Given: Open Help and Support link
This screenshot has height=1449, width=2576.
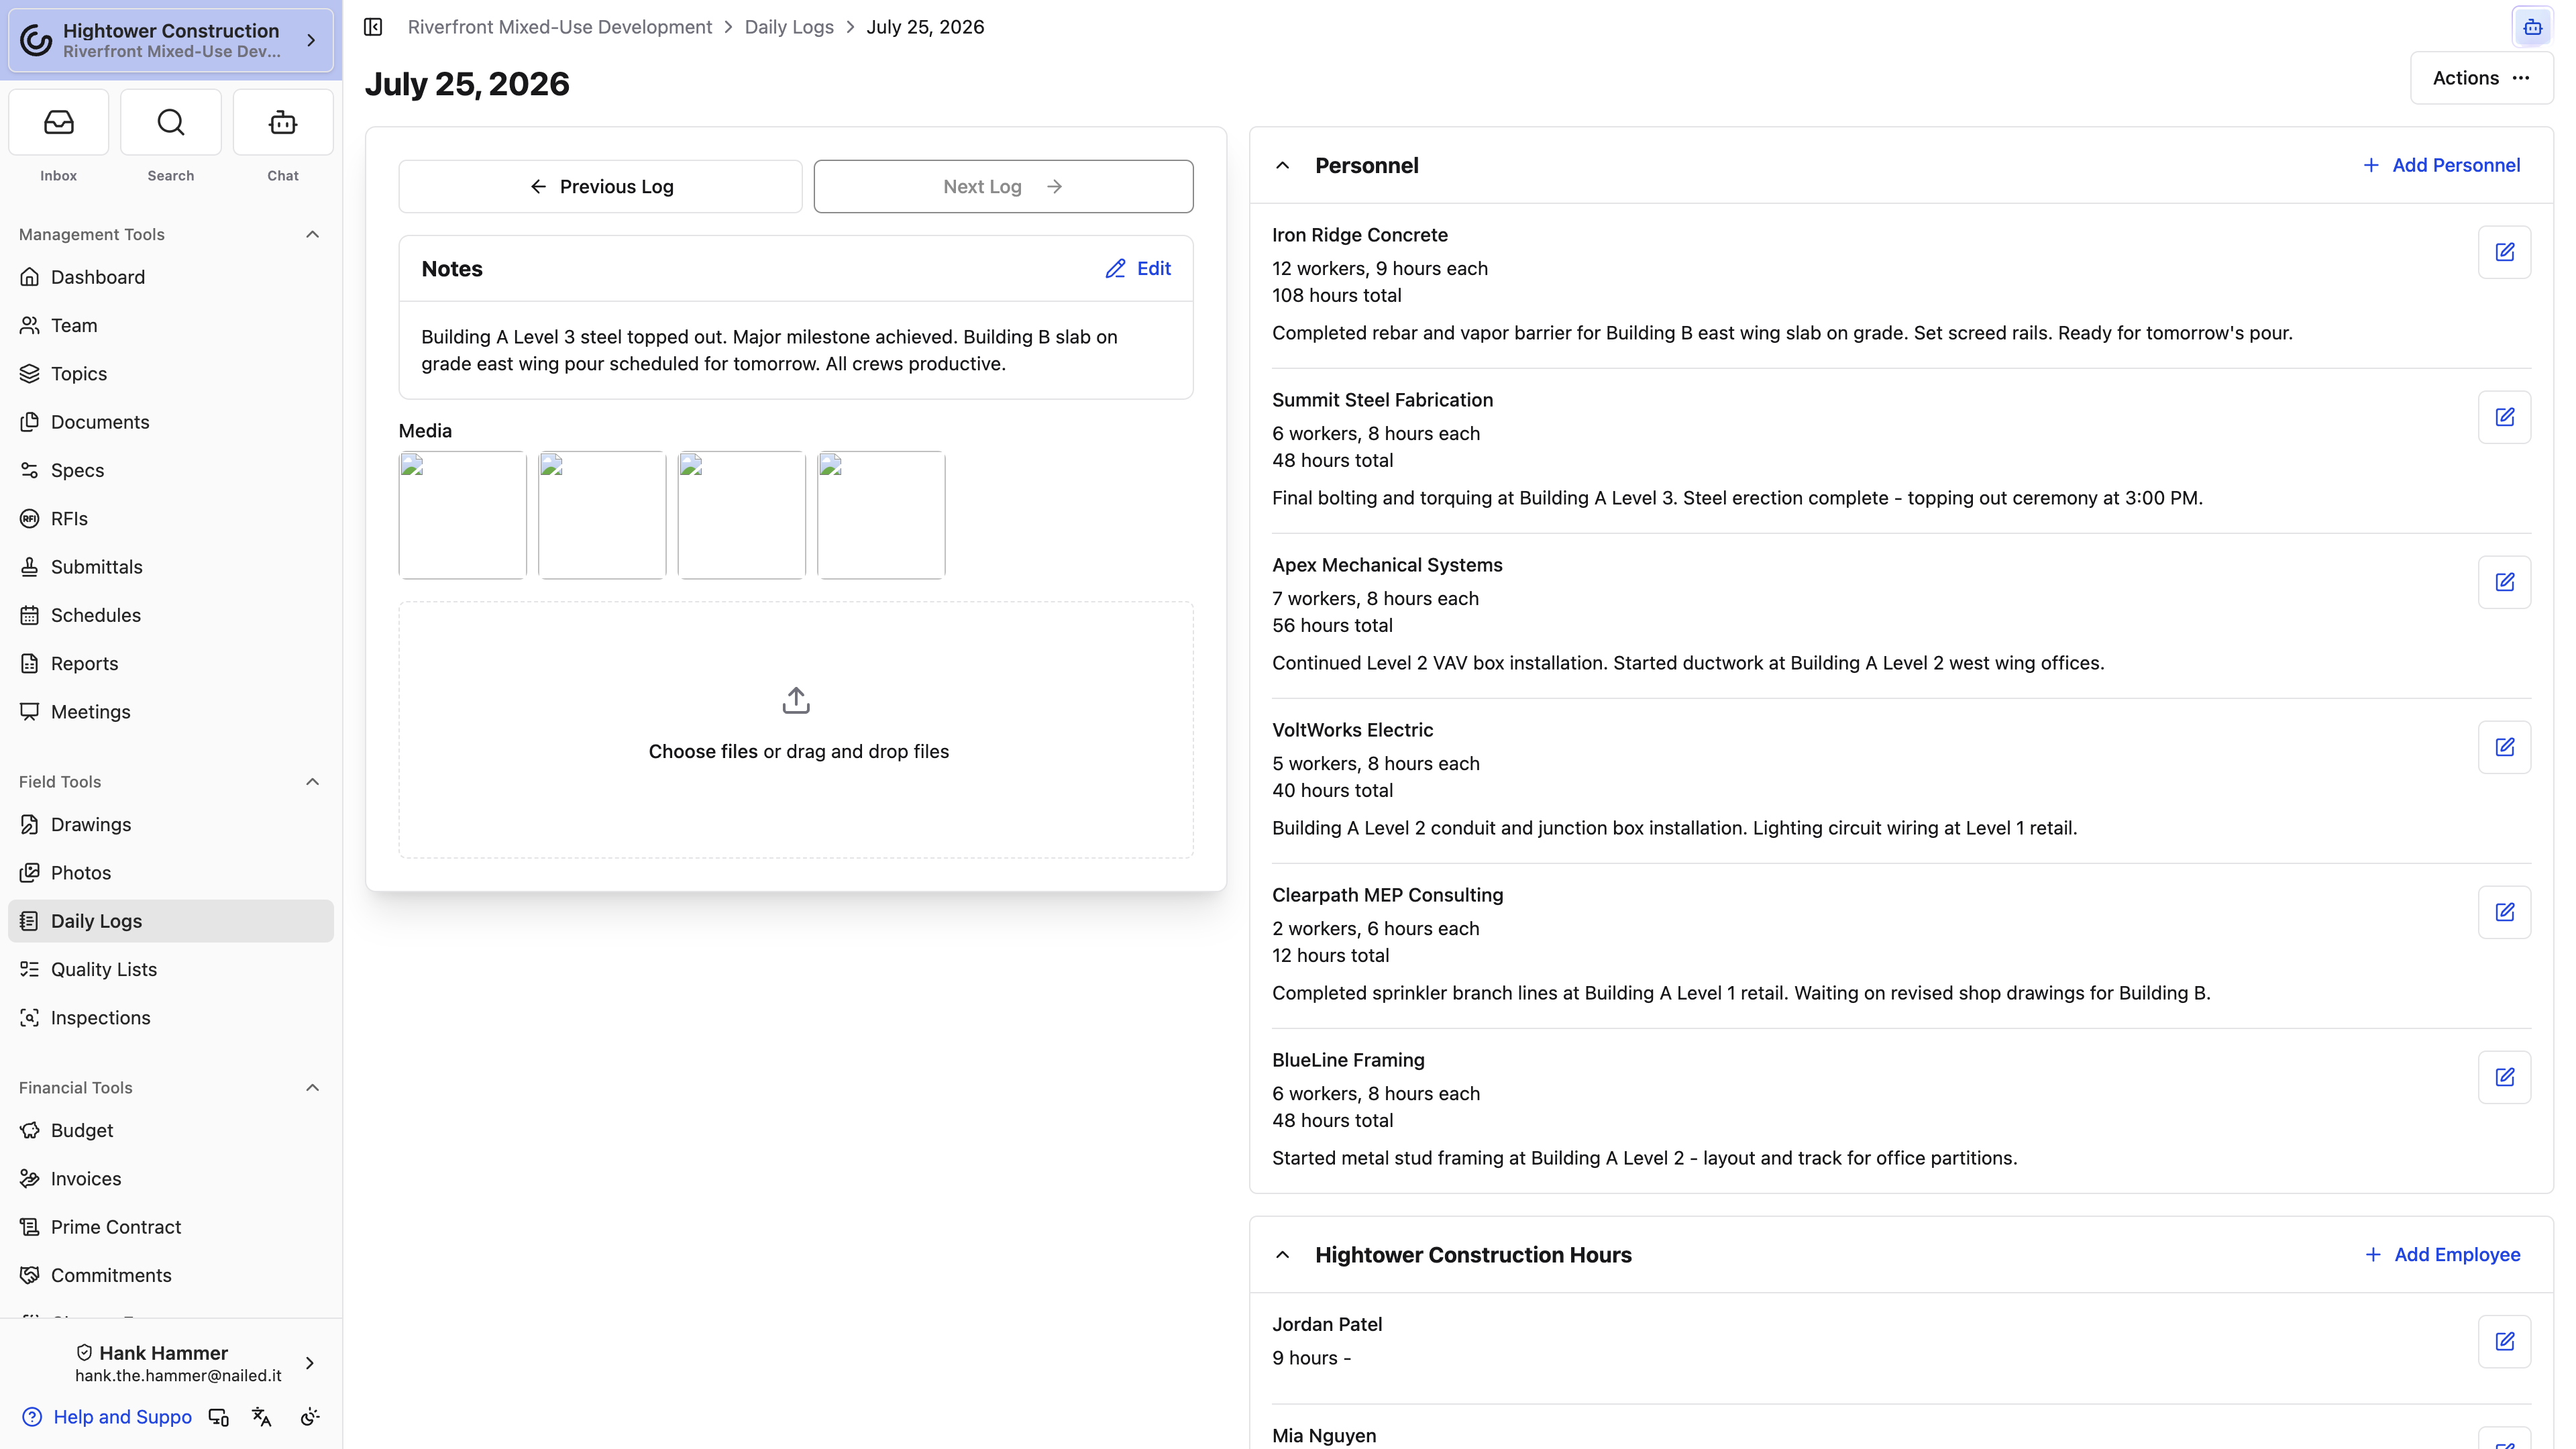Looking at the screenshot, I should point(107,1417).
